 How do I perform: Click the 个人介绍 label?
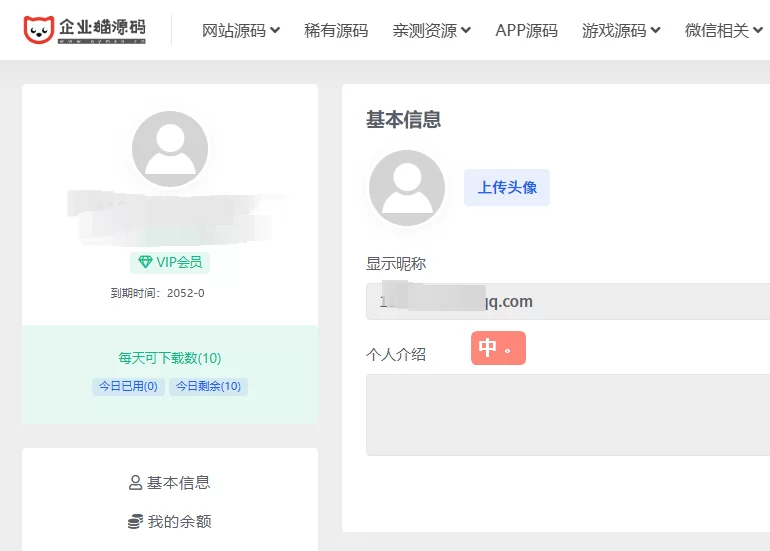(396, 355)
